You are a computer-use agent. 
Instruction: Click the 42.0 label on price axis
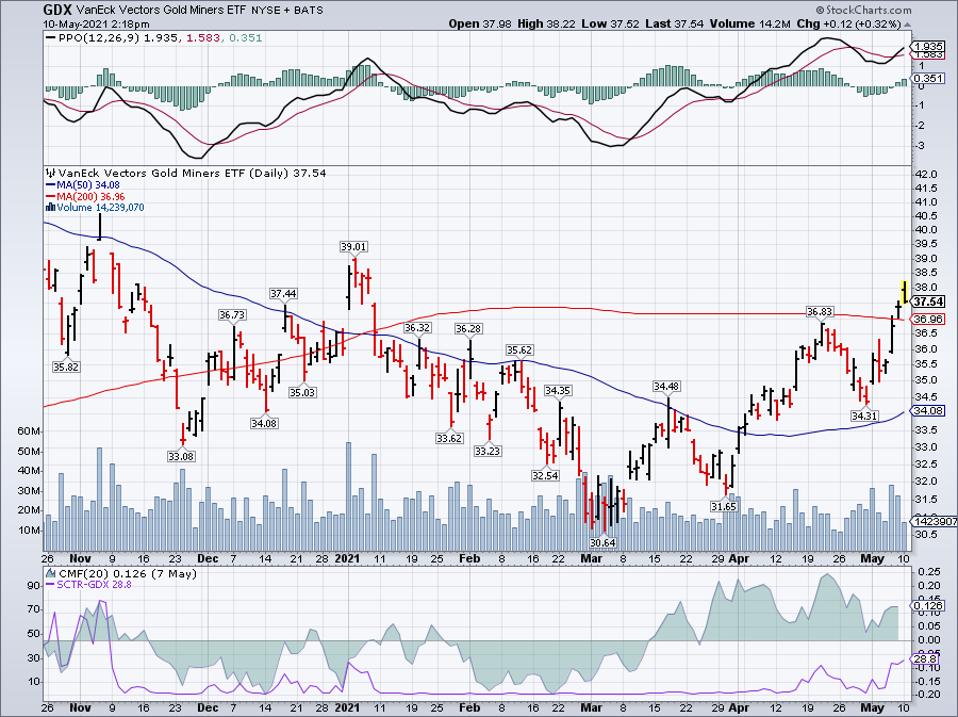click(x=926, y=175)
